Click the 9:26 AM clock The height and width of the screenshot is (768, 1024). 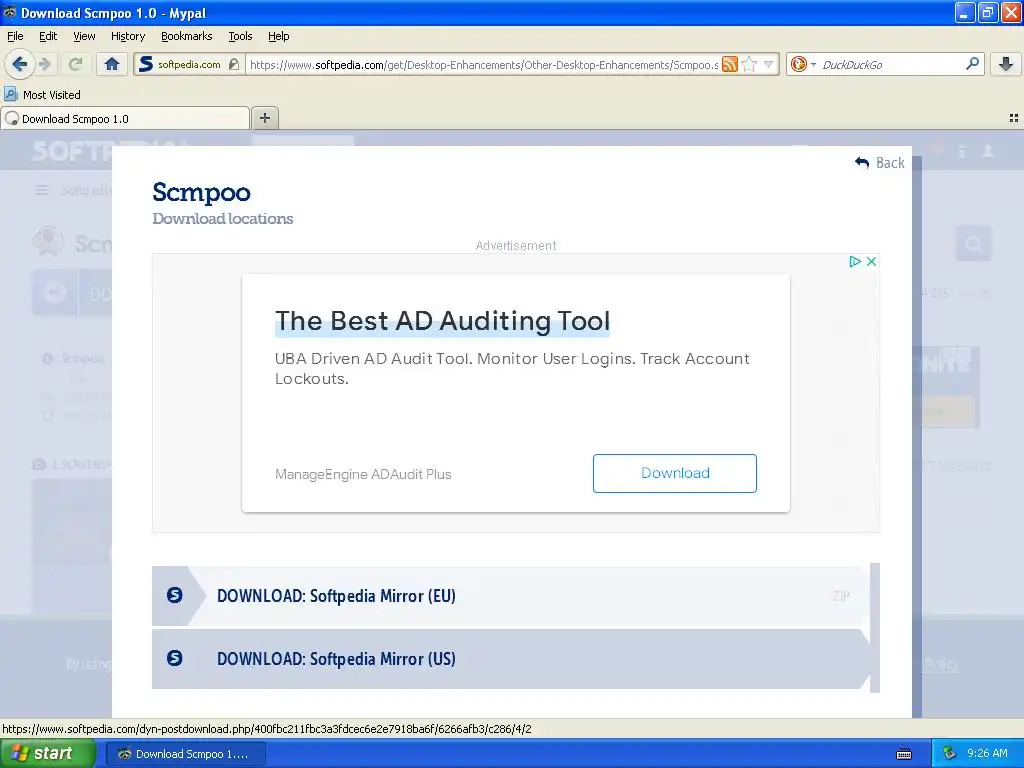(987, 754)
